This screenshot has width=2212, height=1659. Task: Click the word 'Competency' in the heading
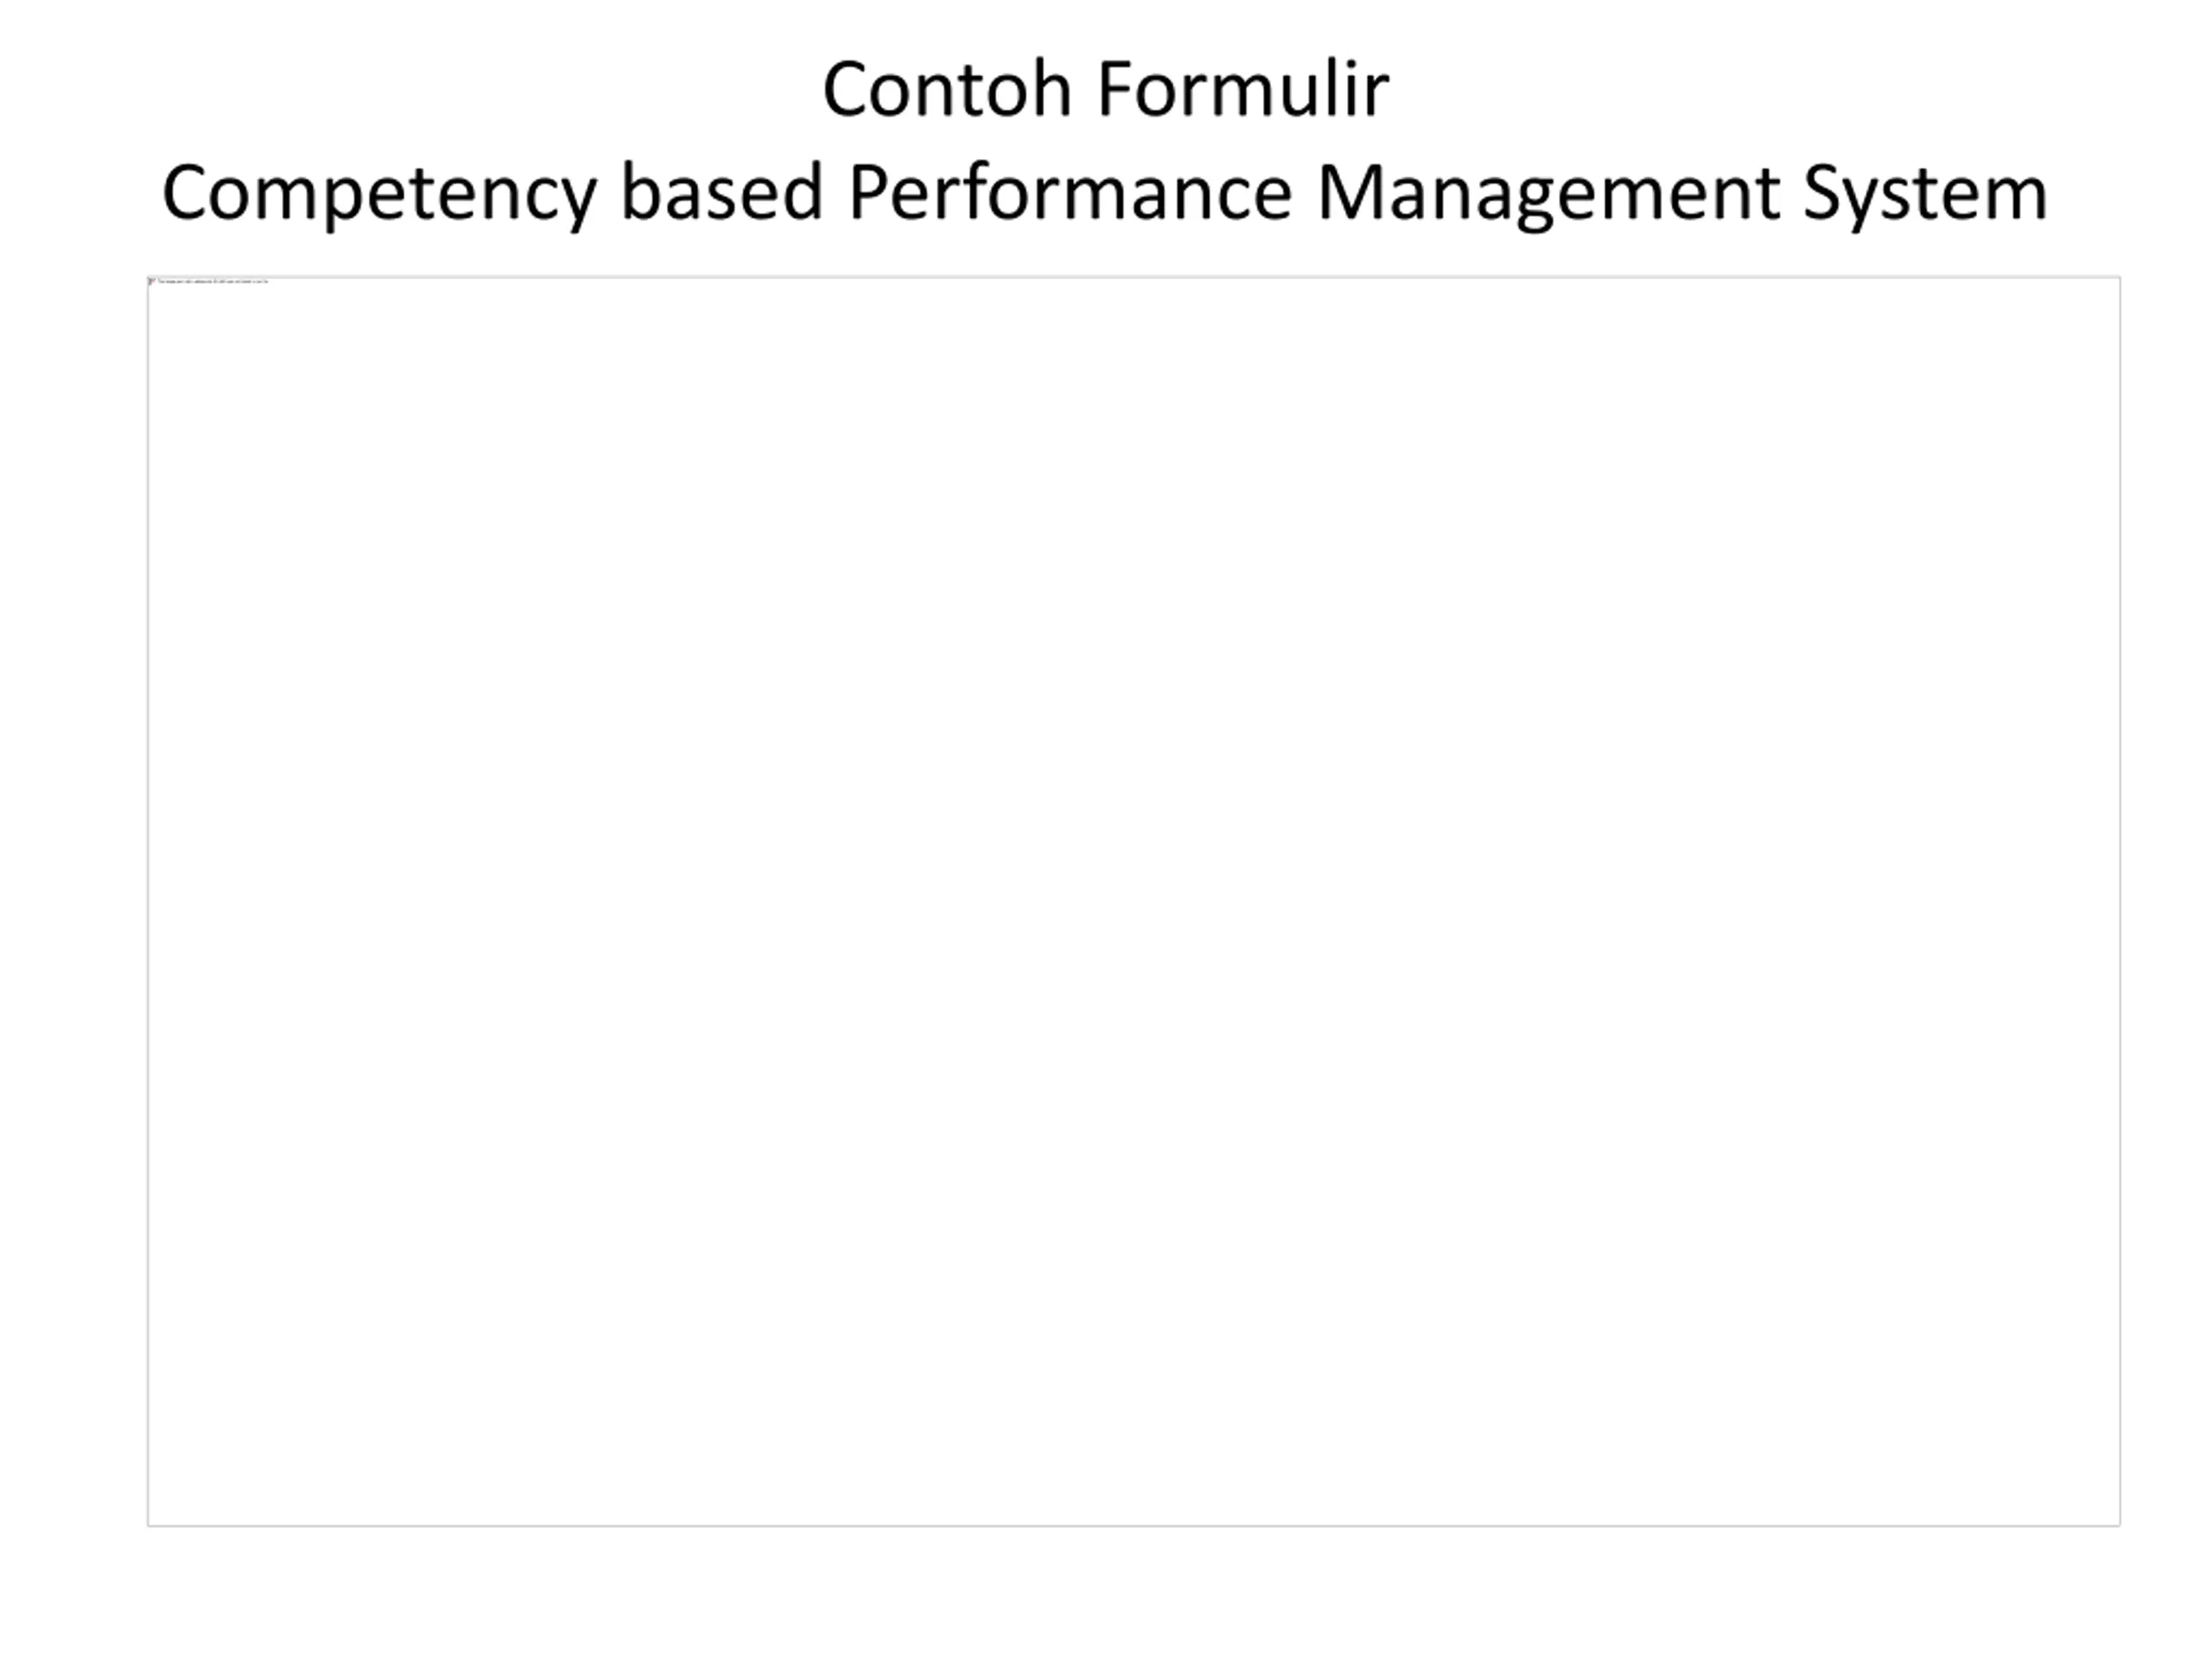point(380,195)
